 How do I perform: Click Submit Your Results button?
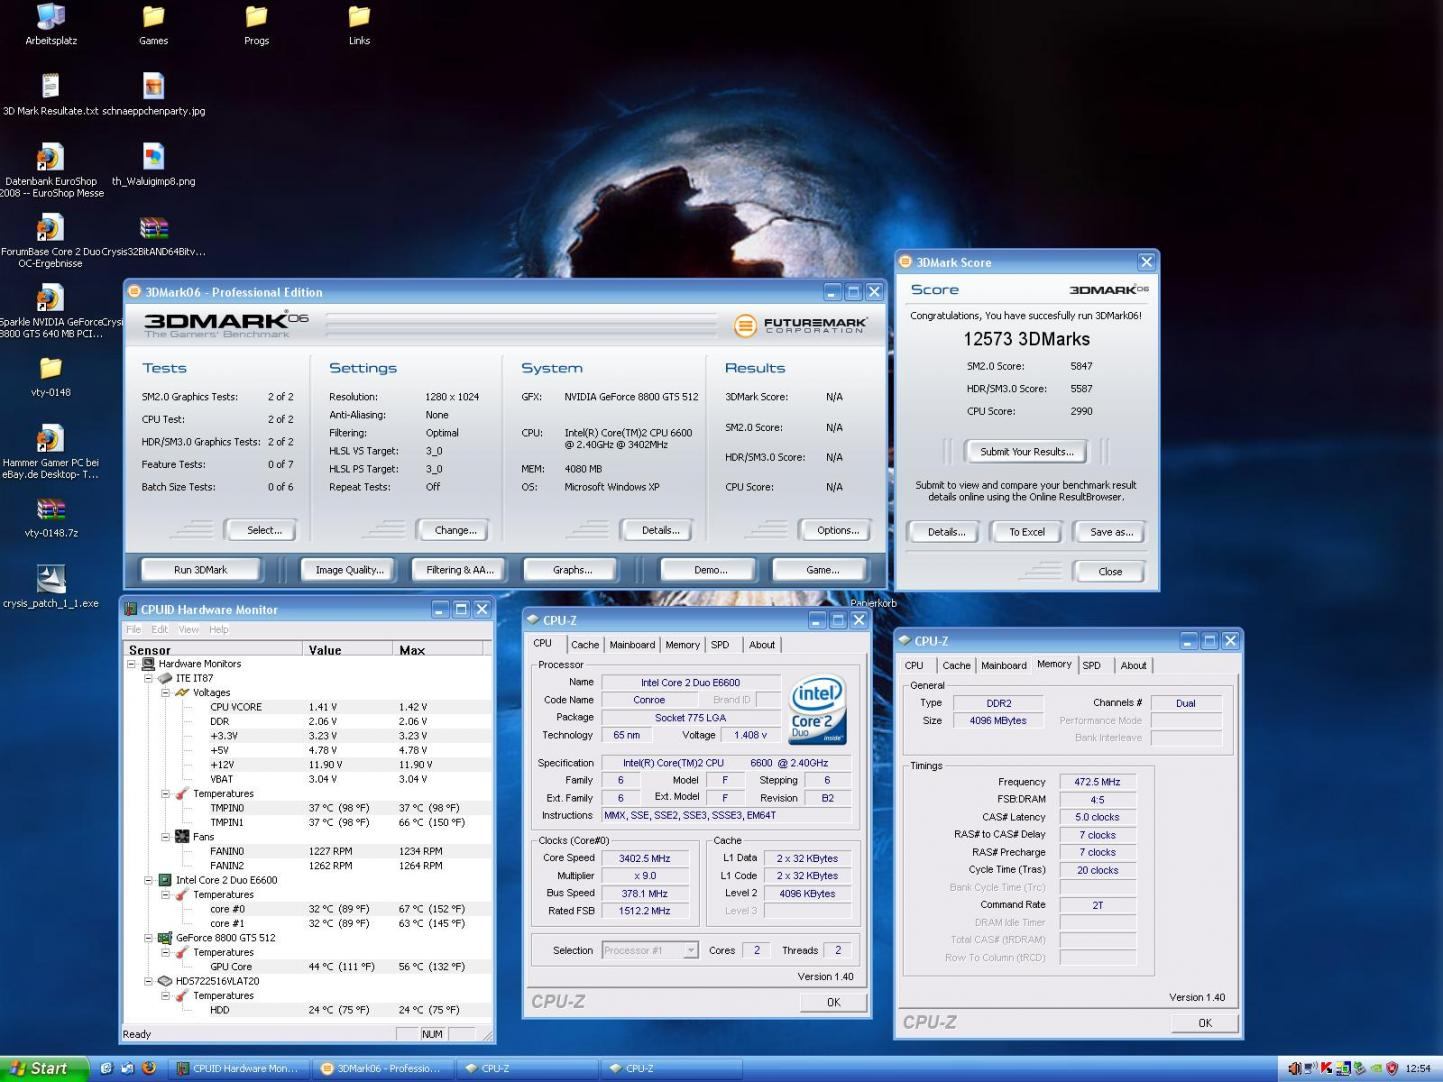pos(1026,451)
